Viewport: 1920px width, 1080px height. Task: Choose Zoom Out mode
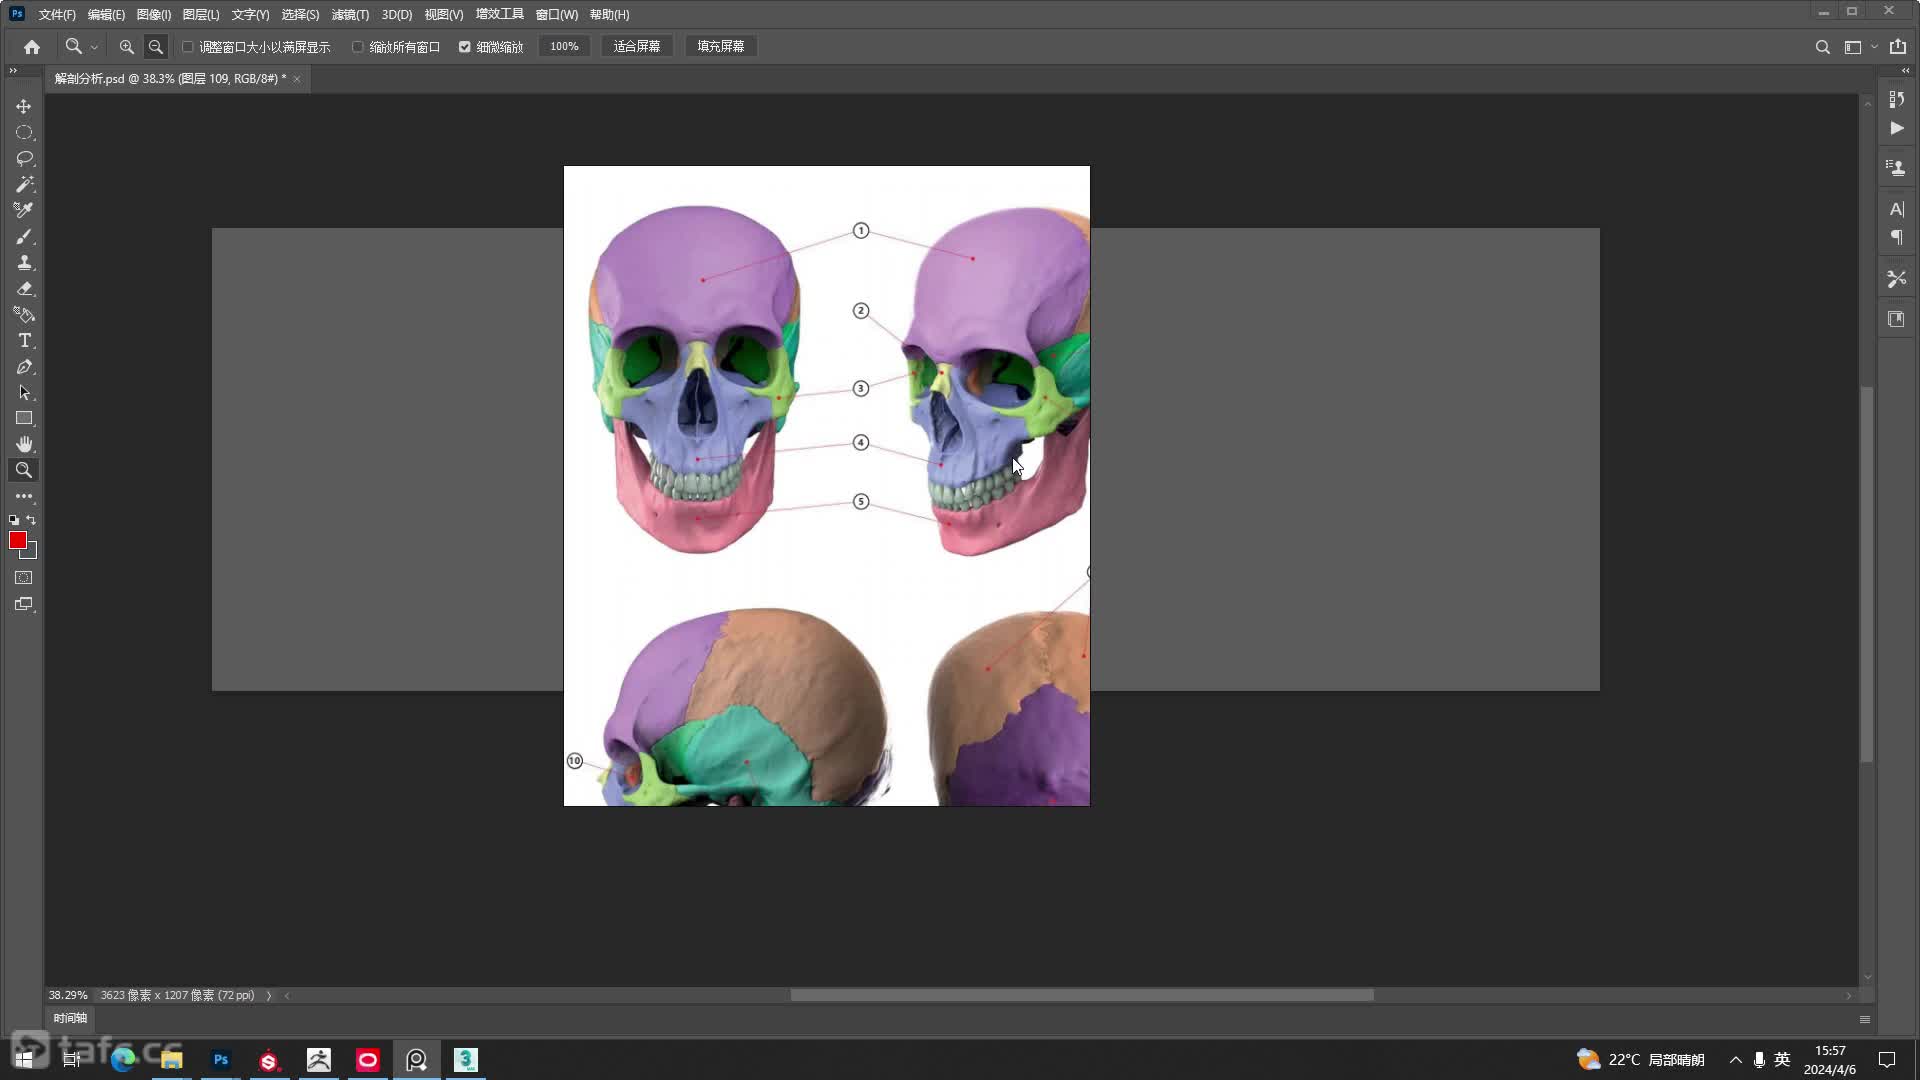click(x=156, y=47)
